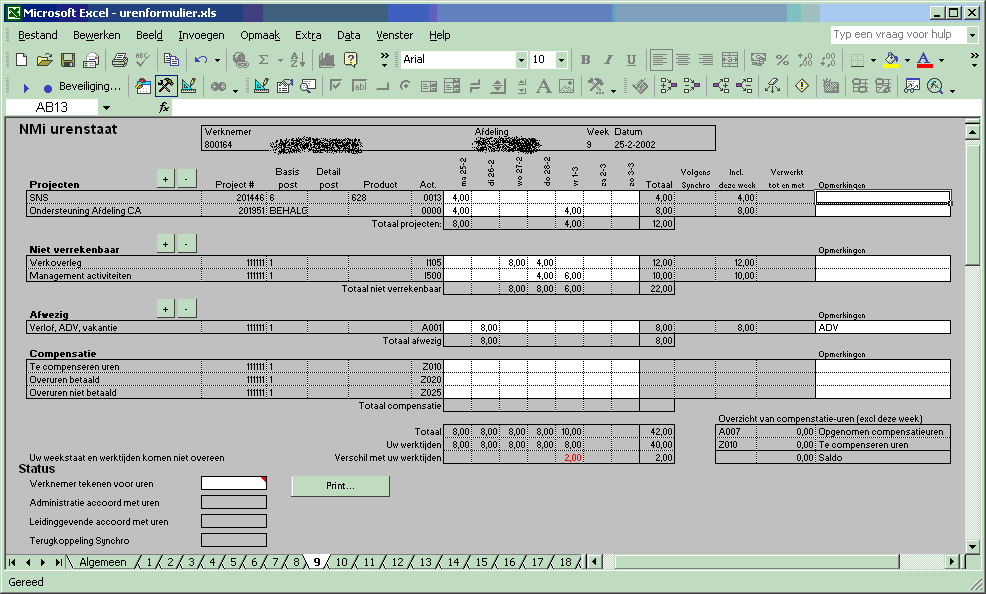Align text left
The image size is (986, 594).
660,60
